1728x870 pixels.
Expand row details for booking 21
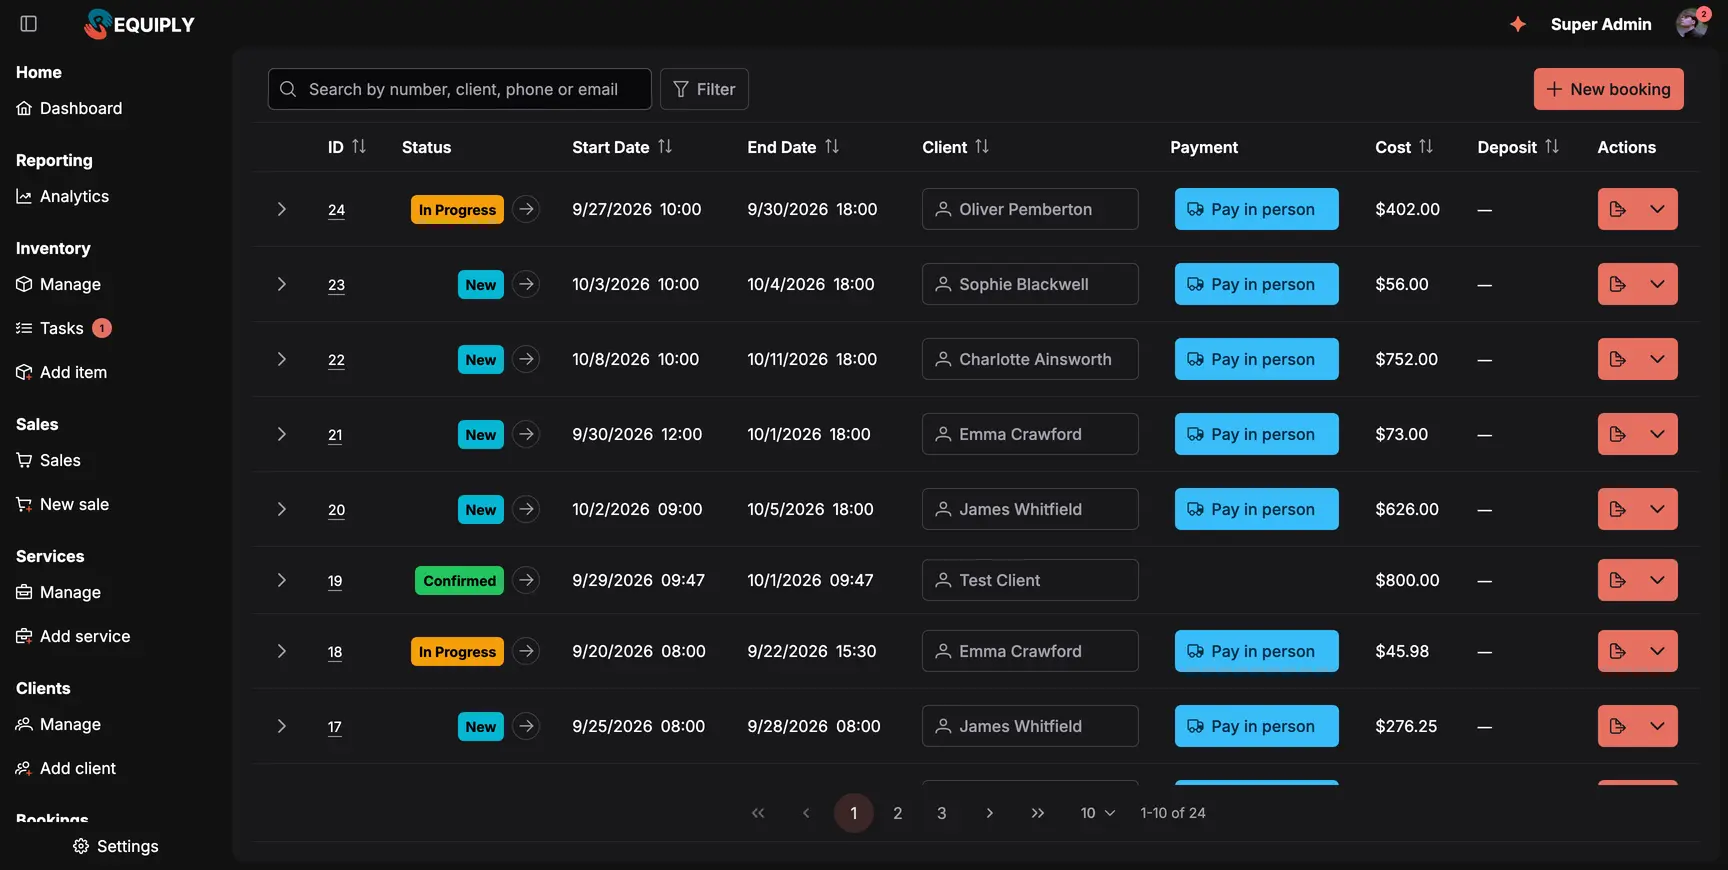tap(282, 434)
